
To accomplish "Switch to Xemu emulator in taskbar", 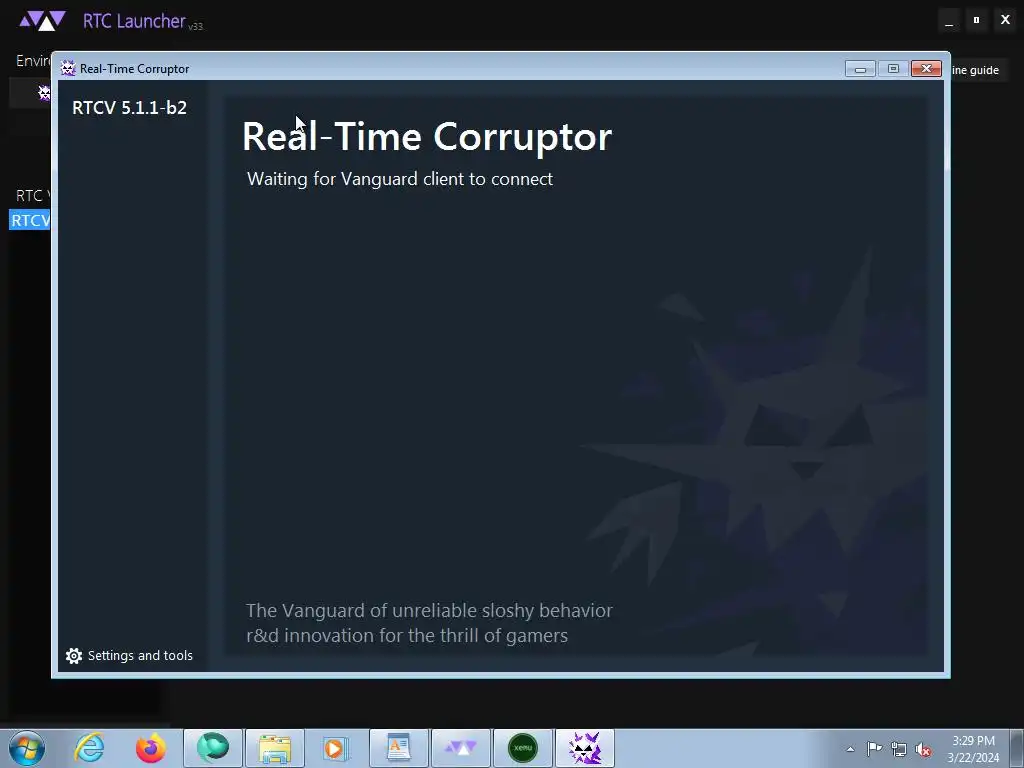I will 522,748.
